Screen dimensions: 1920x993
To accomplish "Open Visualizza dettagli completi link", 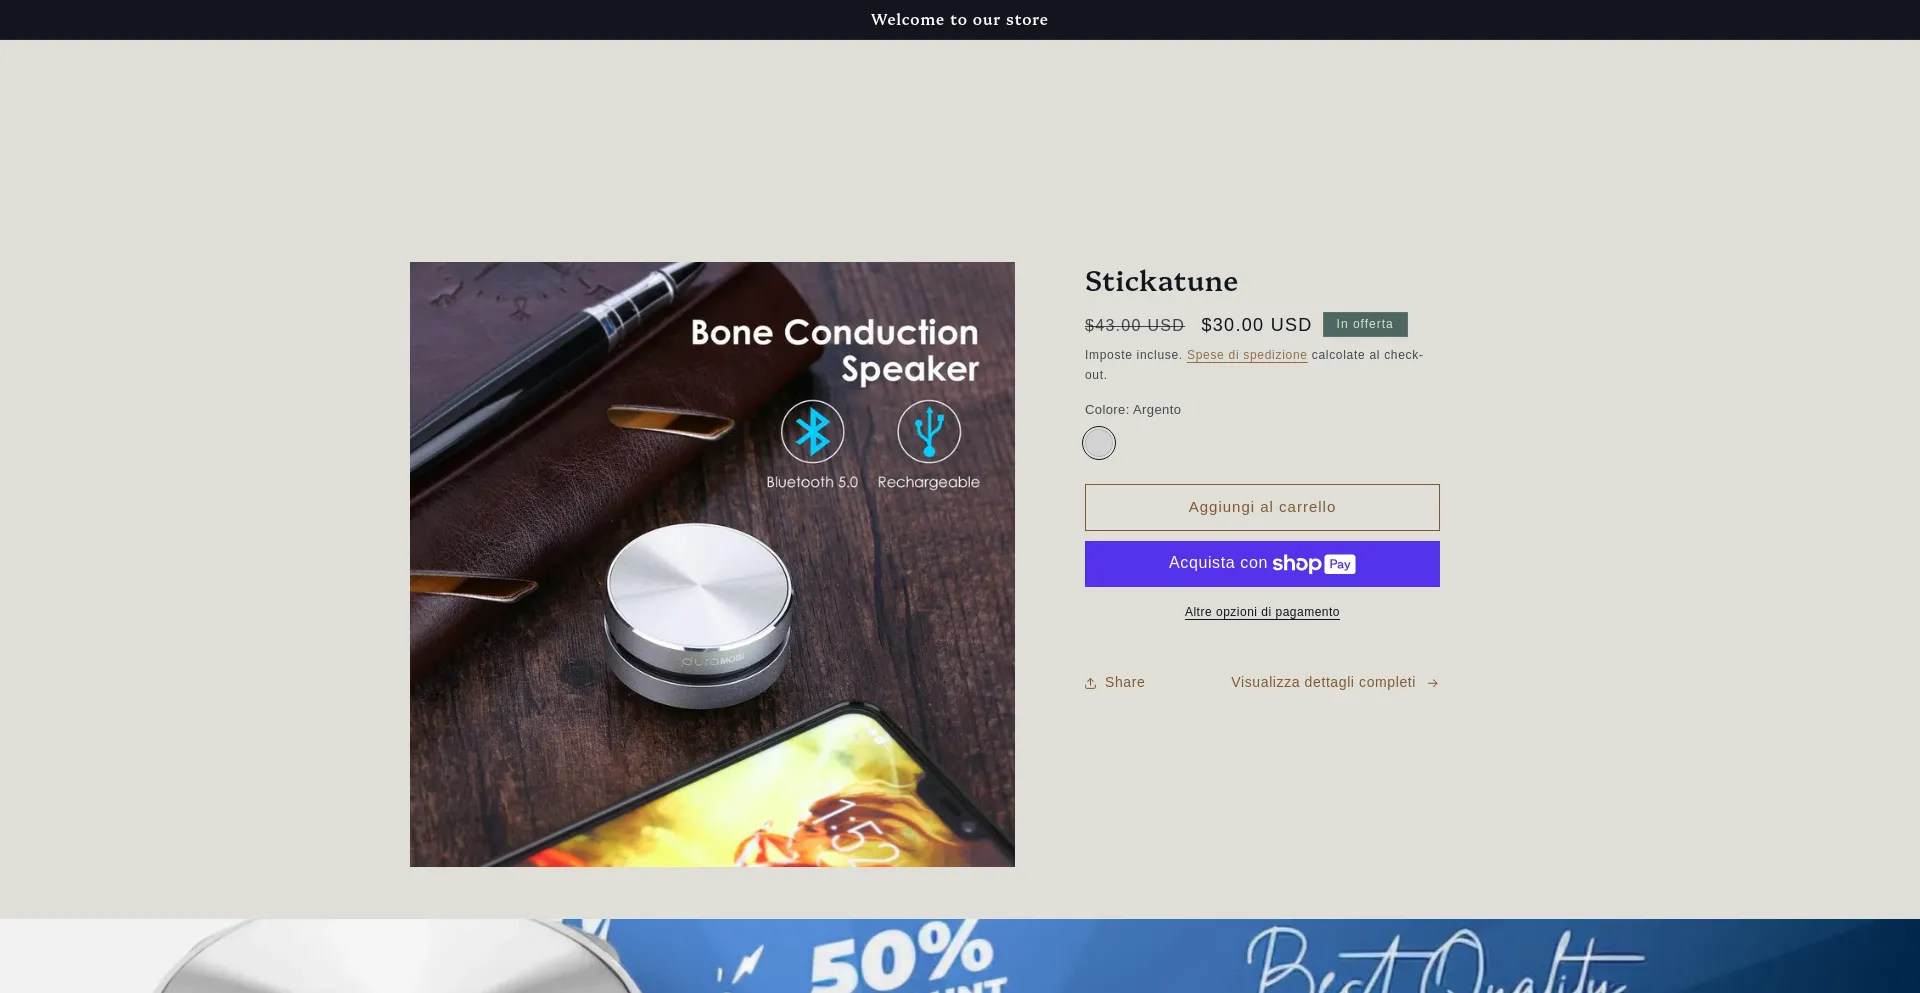I will click(1323, 682).
